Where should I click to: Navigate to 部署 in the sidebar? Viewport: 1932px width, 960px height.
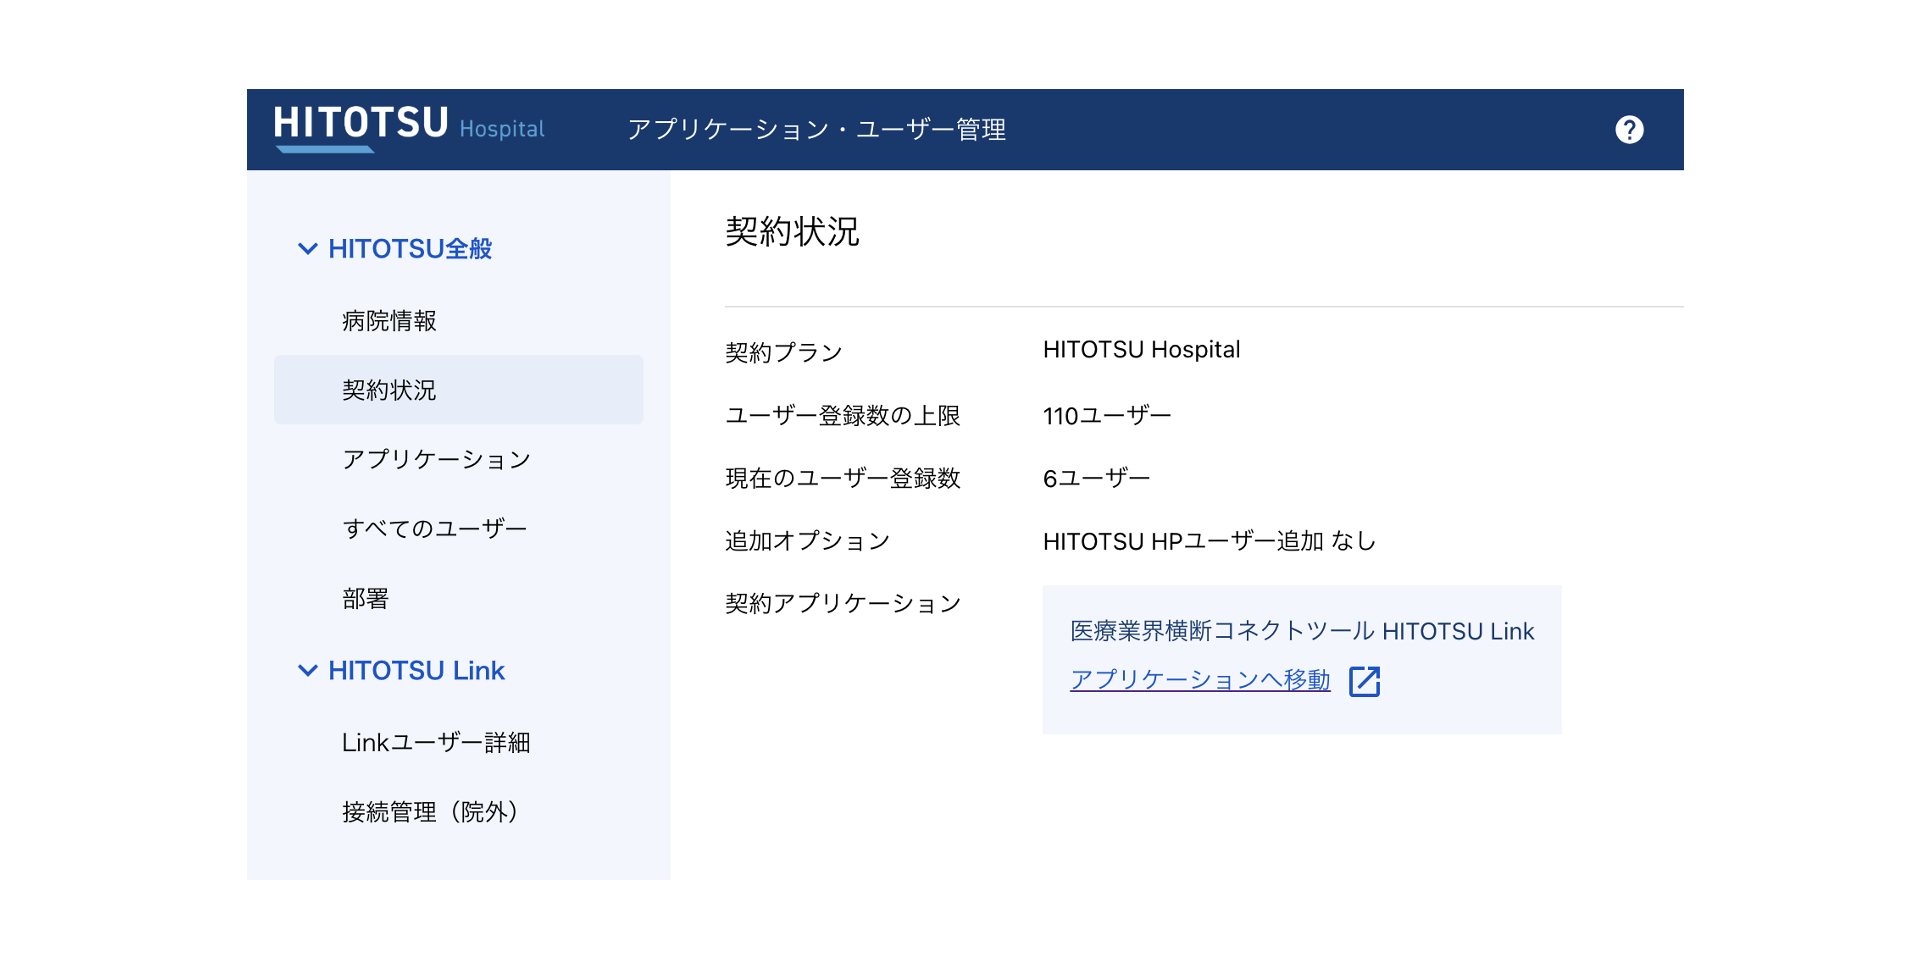(x=365, y=599)
